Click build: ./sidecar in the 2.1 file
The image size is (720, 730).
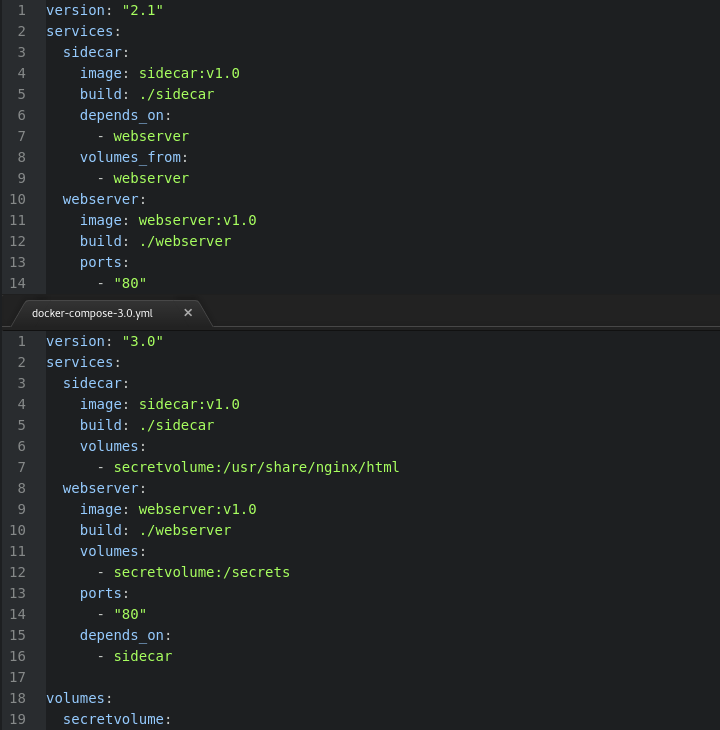point(147,95)
